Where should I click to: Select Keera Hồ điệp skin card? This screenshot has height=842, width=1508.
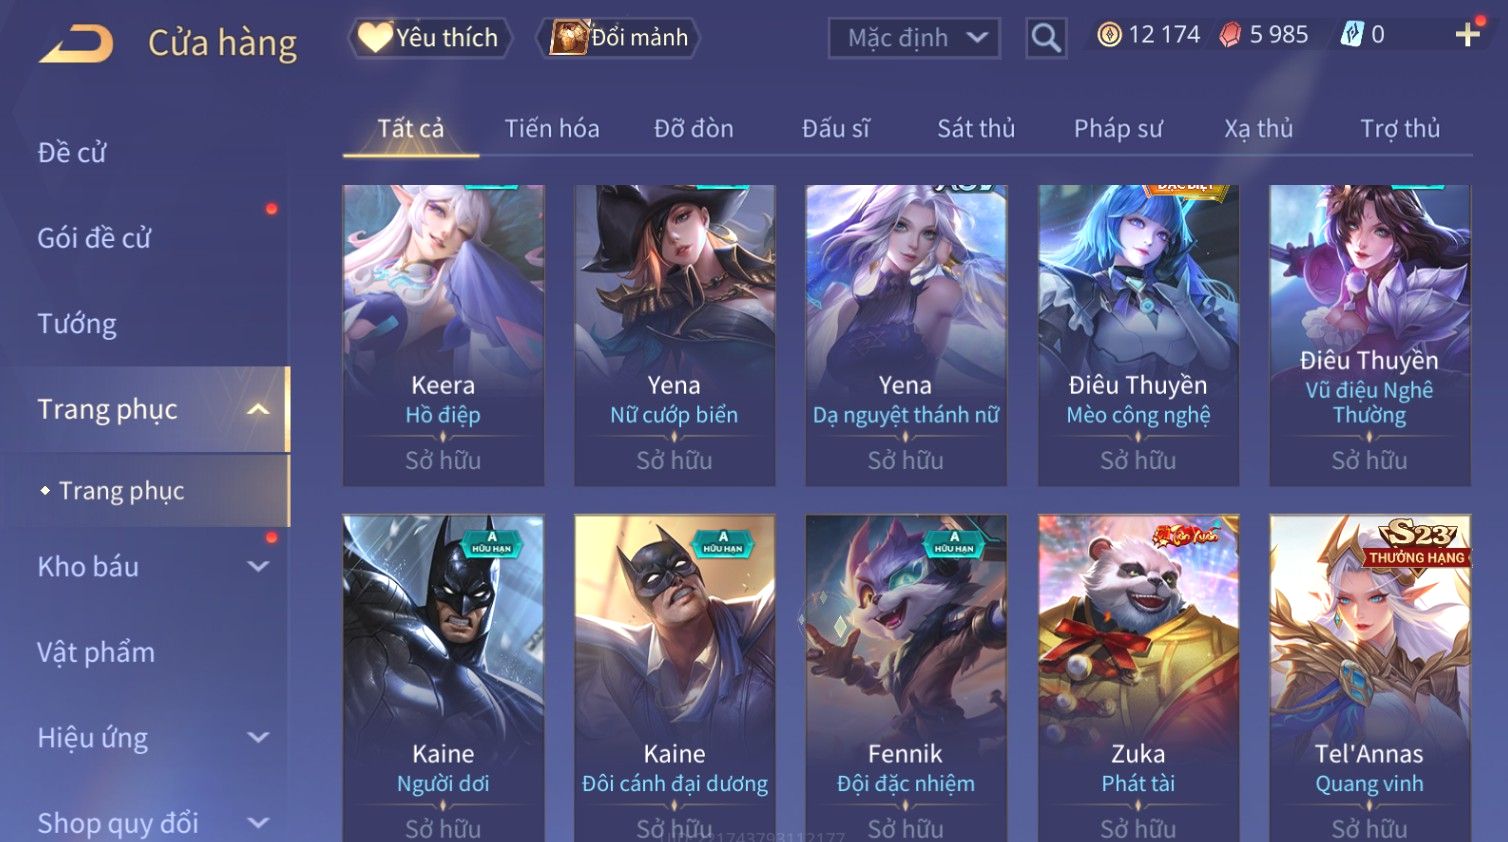click(x=443, y=335)
